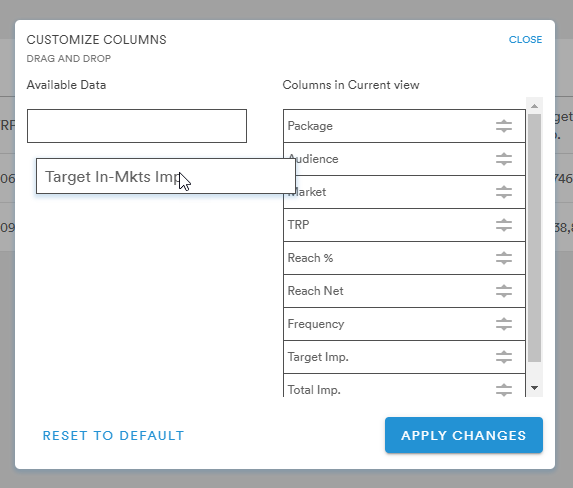Select the Market column row

(x=404, y=192)
